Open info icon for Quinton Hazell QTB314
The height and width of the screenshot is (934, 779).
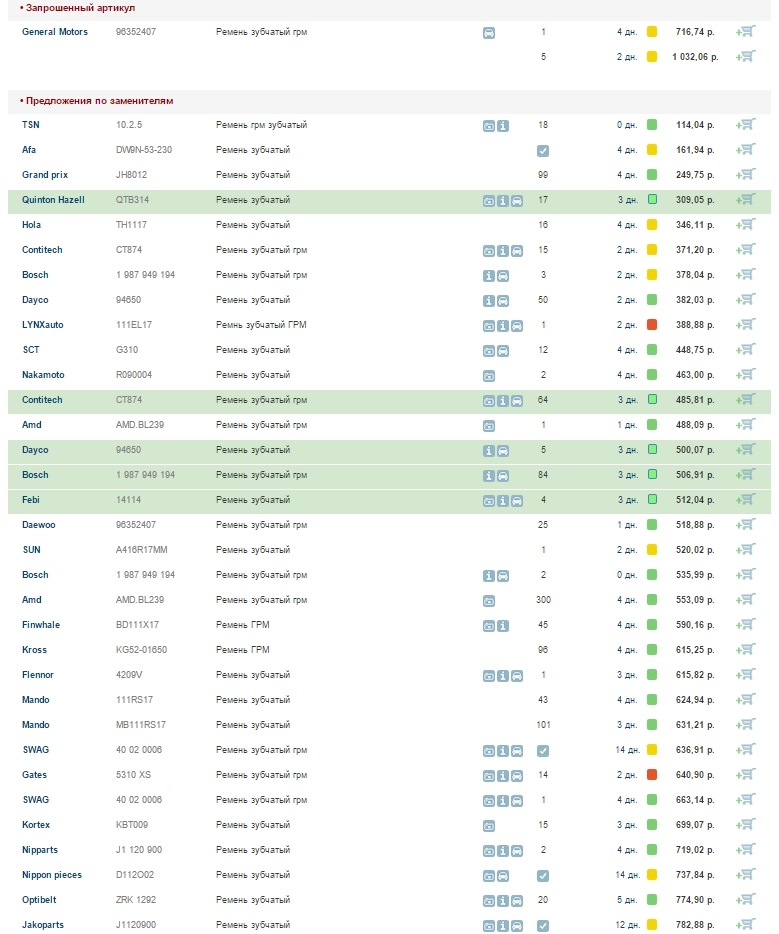pos(503,201)
